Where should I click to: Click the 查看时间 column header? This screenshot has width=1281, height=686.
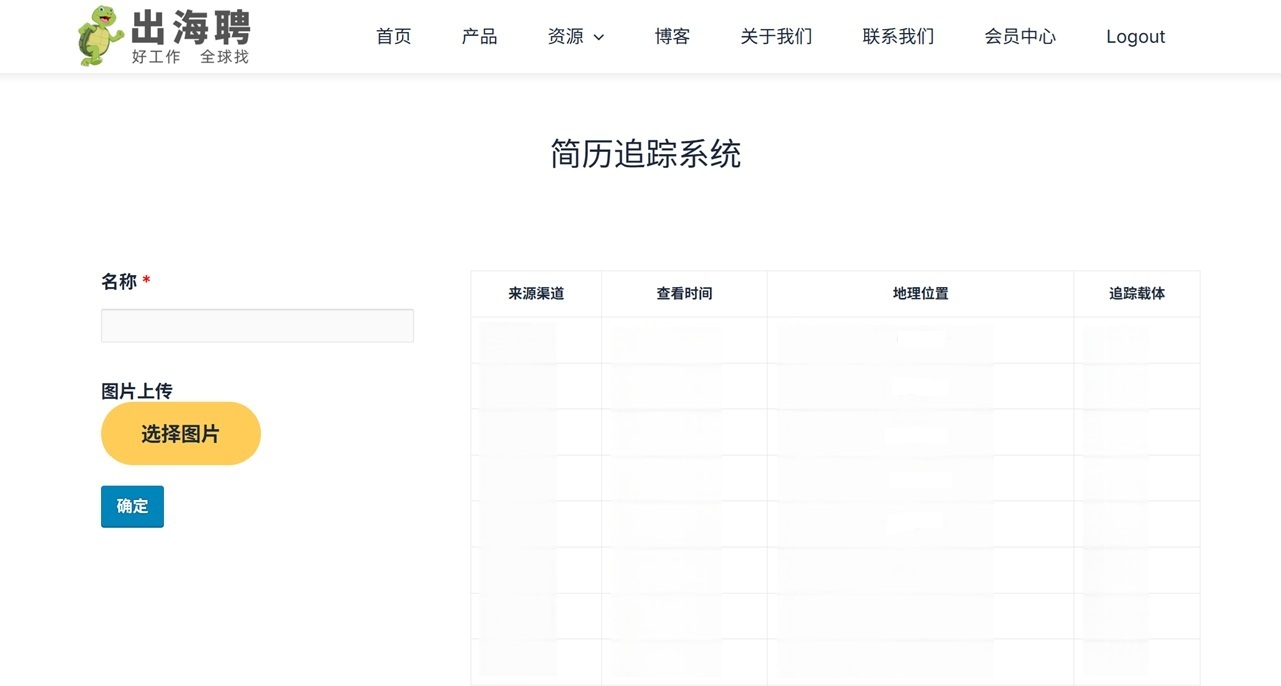click(684, 294)
